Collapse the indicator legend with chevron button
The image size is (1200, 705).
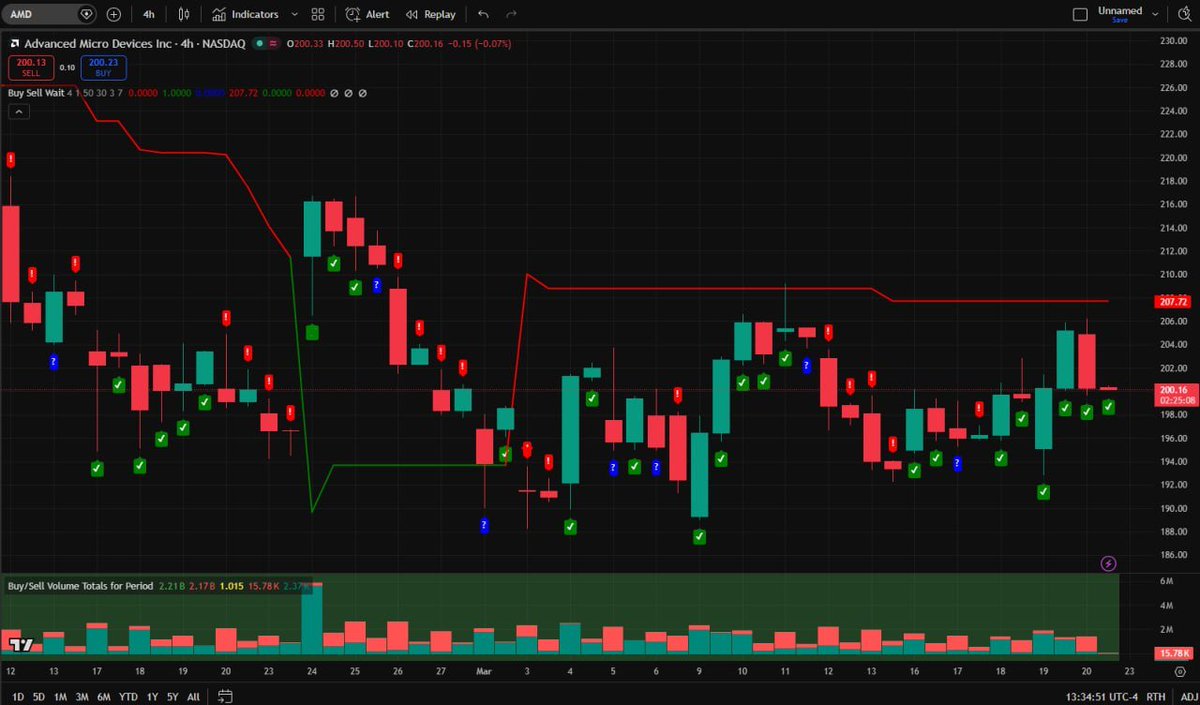click(x=19, y=113)
